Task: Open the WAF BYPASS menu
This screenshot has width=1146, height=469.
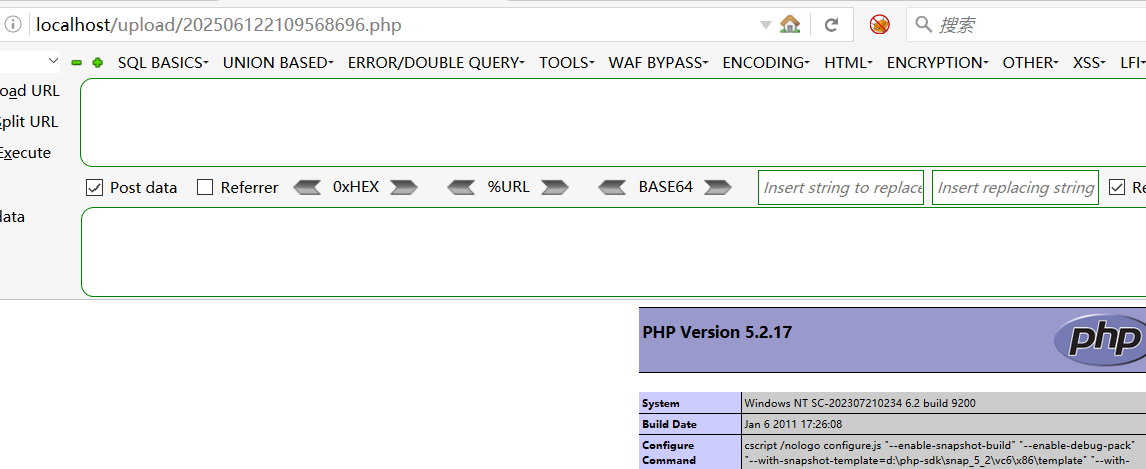Action: pyautogui.click(x=658, y=63)
